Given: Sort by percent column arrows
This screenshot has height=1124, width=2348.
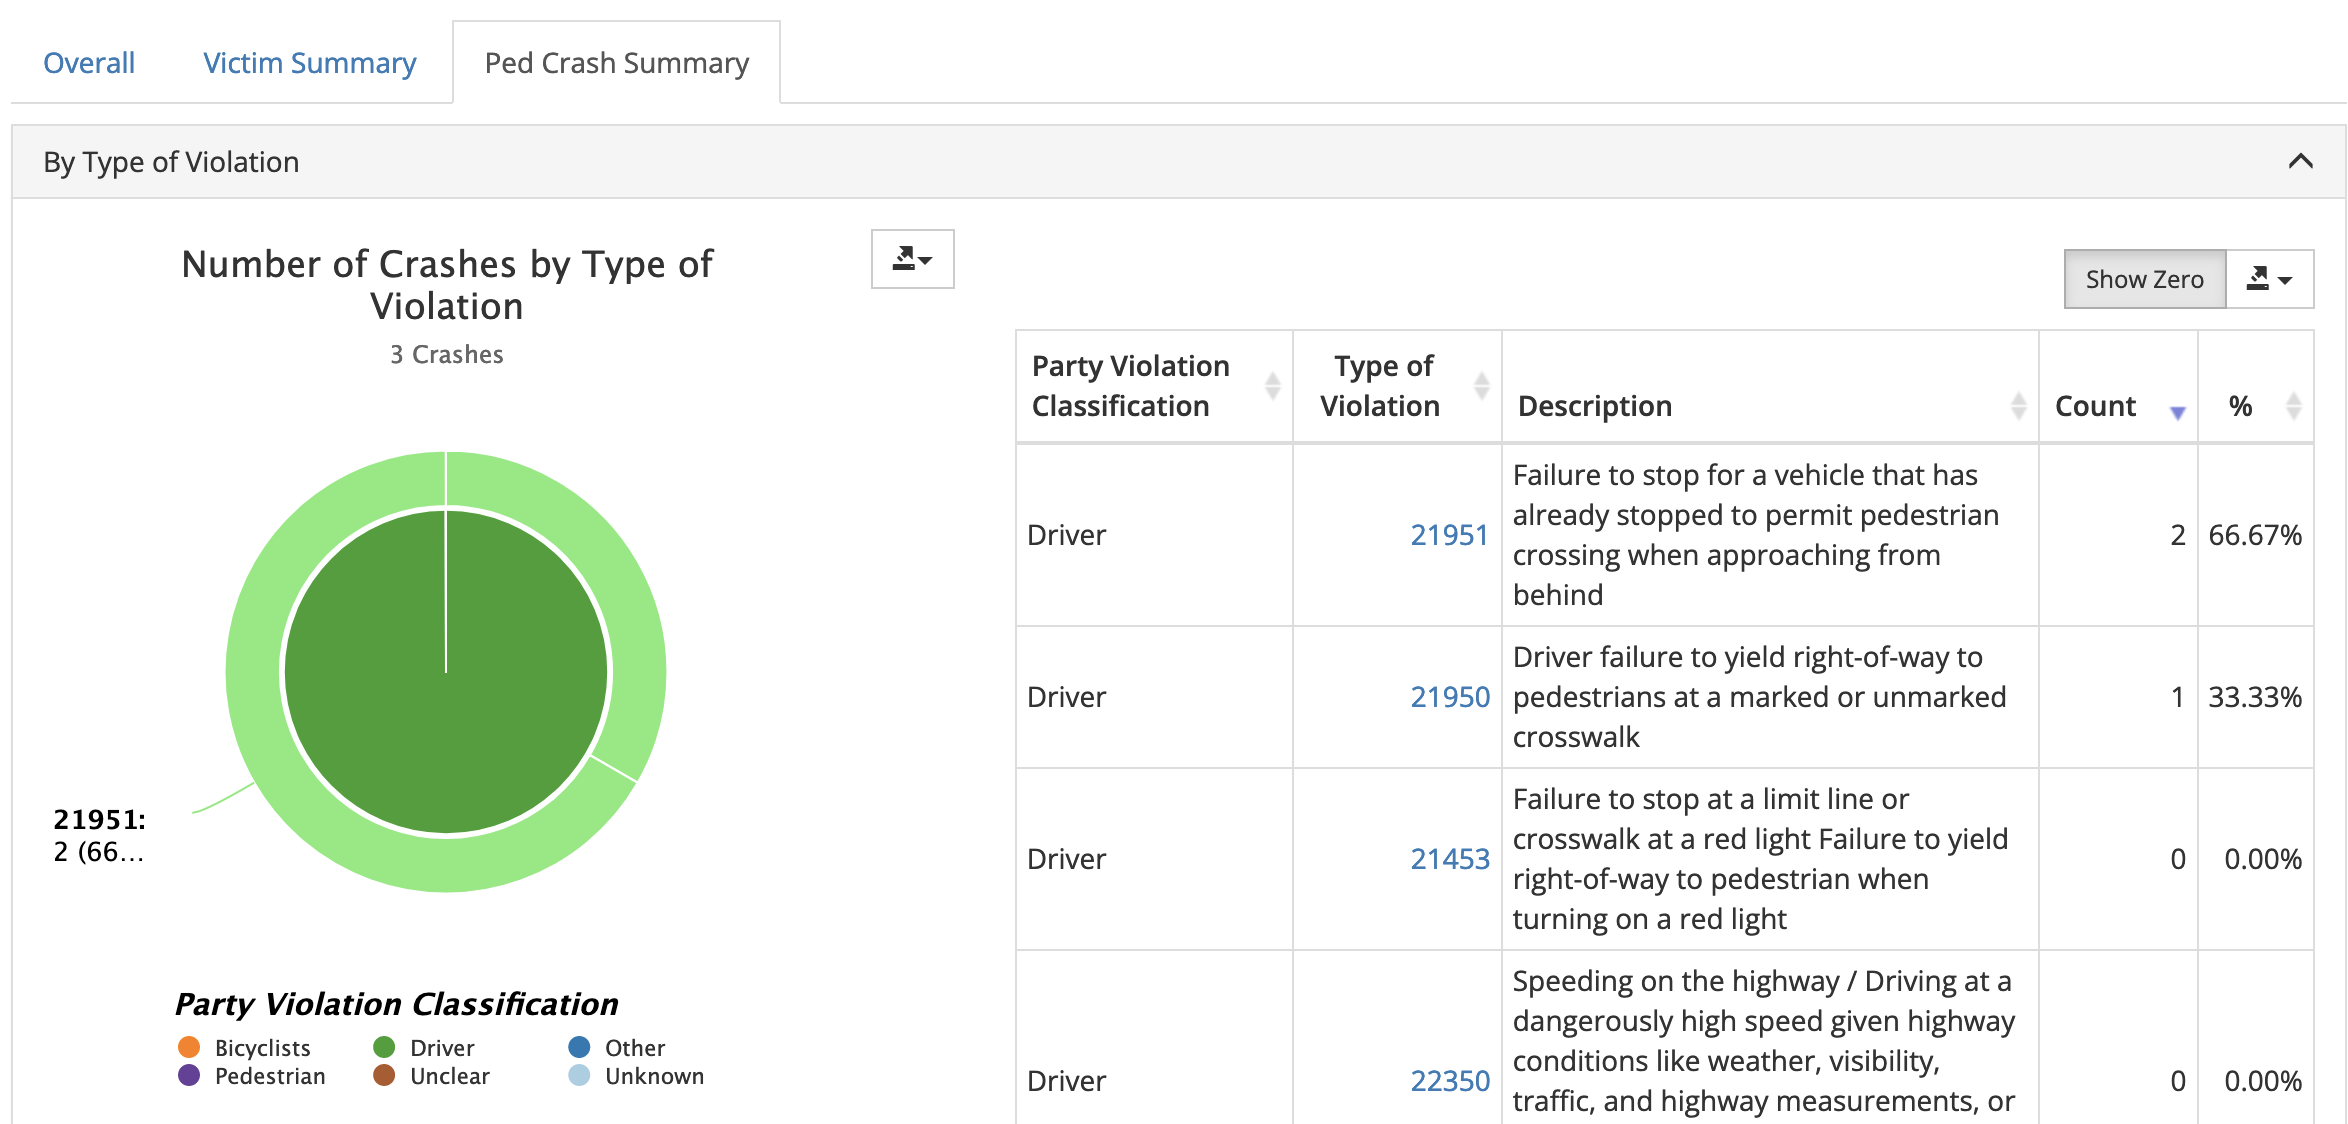Looking at the screenshot, I should [x=2293, y=406].
